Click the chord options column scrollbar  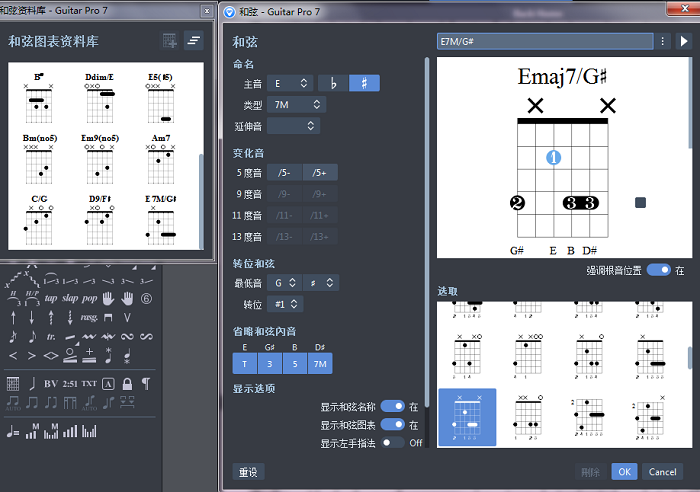point(427,232)
